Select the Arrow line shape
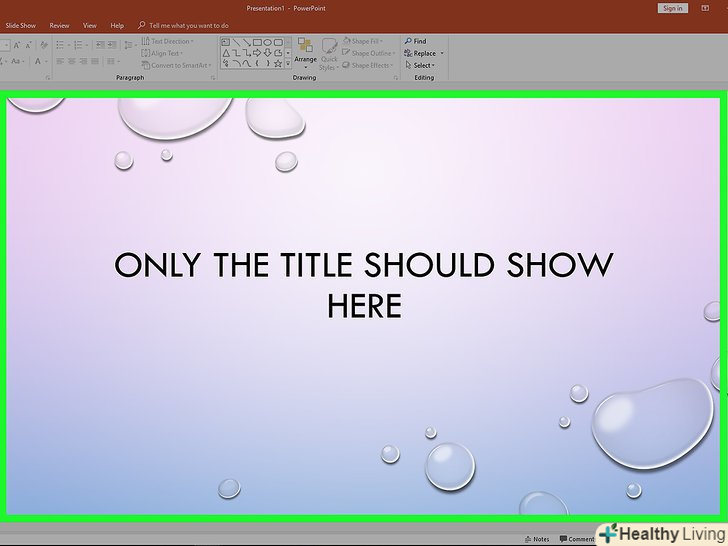Image resolution: width=728 pixels, height=546 pixels. tap(247, 42)
